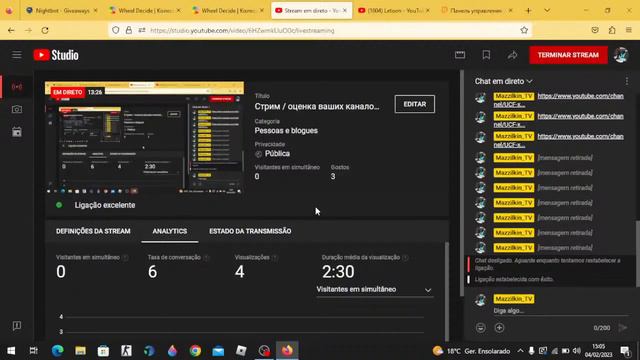The width and height of the screenshot is (640, 360).
Task: Open the Manage calendar icon in sidebar
Action: (17, 132)
